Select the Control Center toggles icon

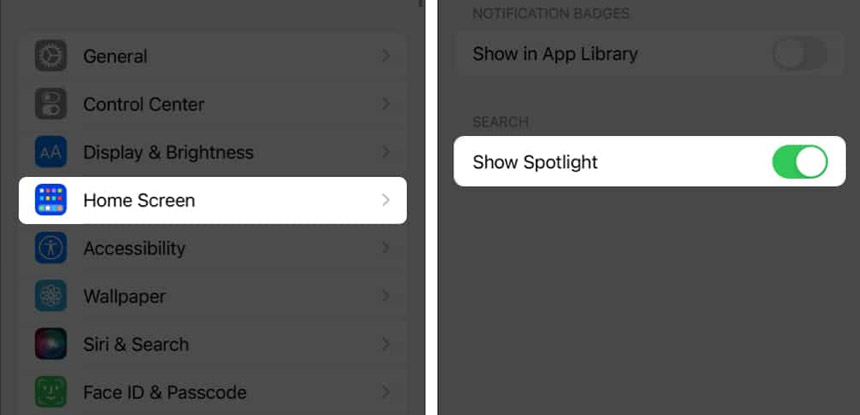[x=51, y=104]
